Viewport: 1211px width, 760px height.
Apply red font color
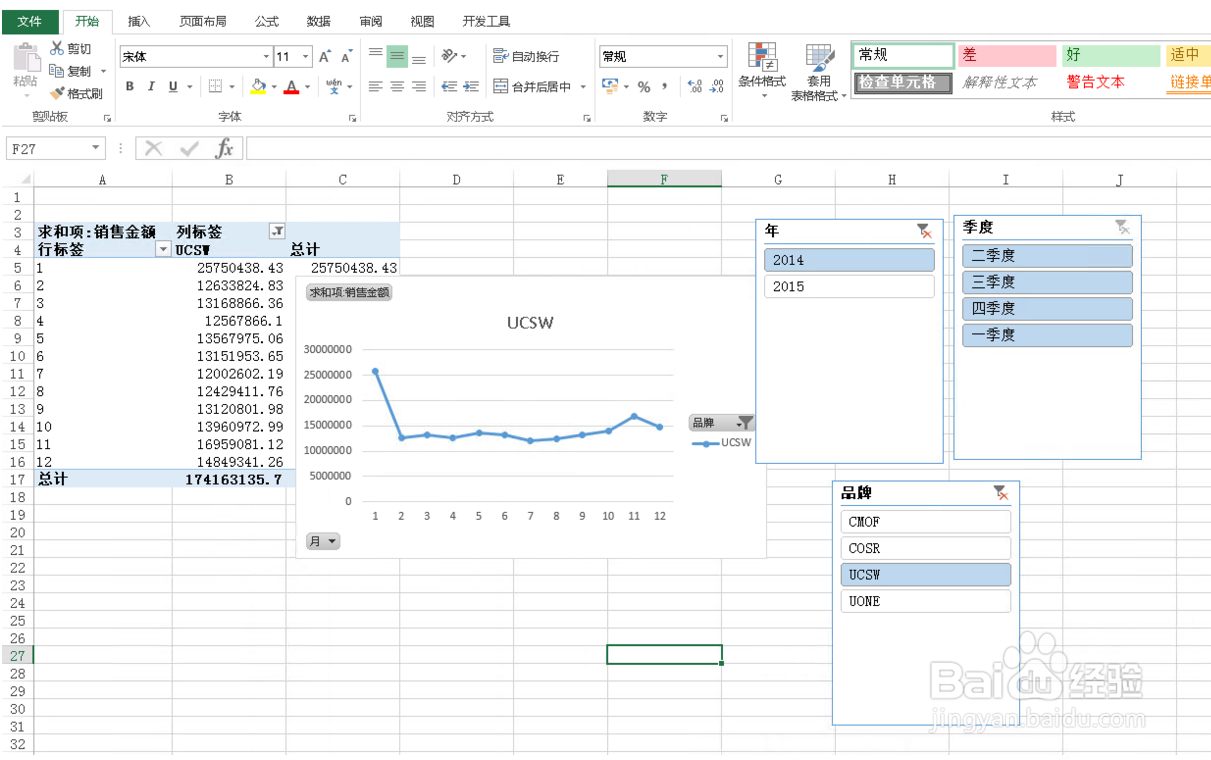pyautogui.click(x=291, y=87)
